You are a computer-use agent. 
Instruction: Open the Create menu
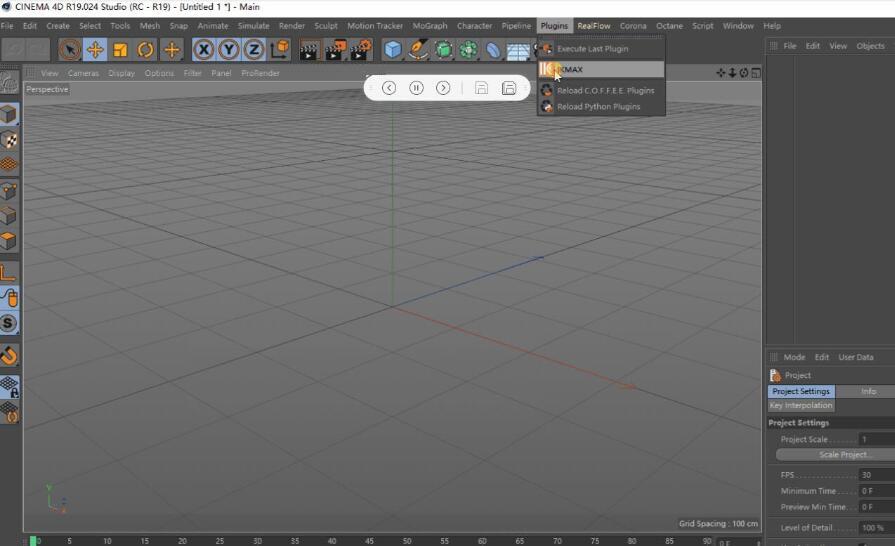point(58,26)
